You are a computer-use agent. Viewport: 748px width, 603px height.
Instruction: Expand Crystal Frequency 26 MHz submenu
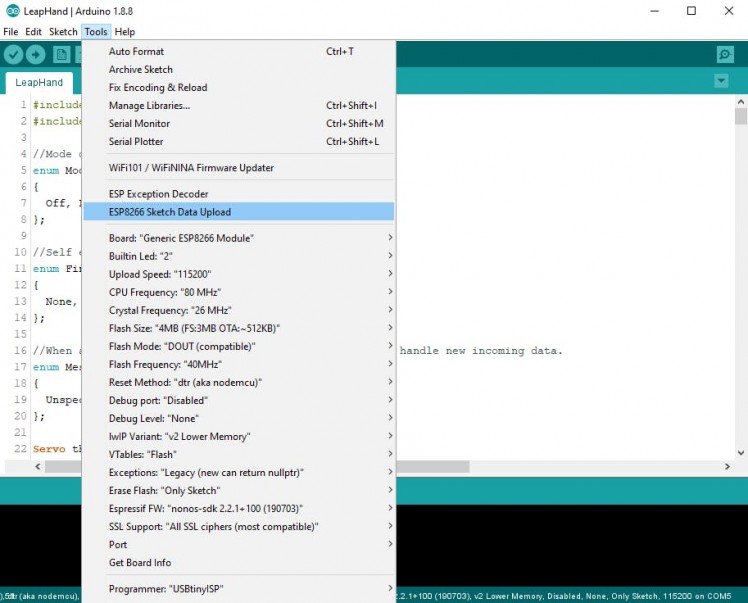coord(239,311)
